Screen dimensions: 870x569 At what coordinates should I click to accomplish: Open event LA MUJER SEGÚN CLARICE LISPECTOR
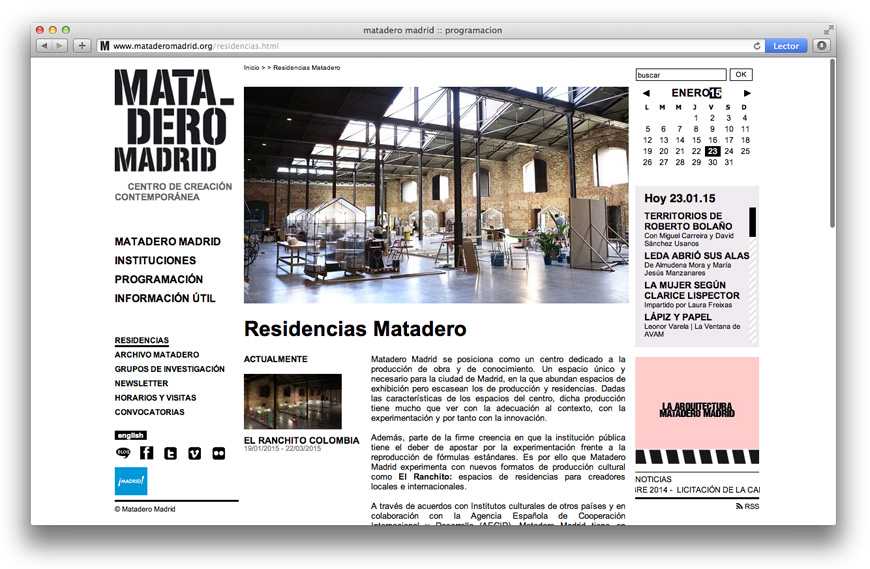click(x=692, y=290)
